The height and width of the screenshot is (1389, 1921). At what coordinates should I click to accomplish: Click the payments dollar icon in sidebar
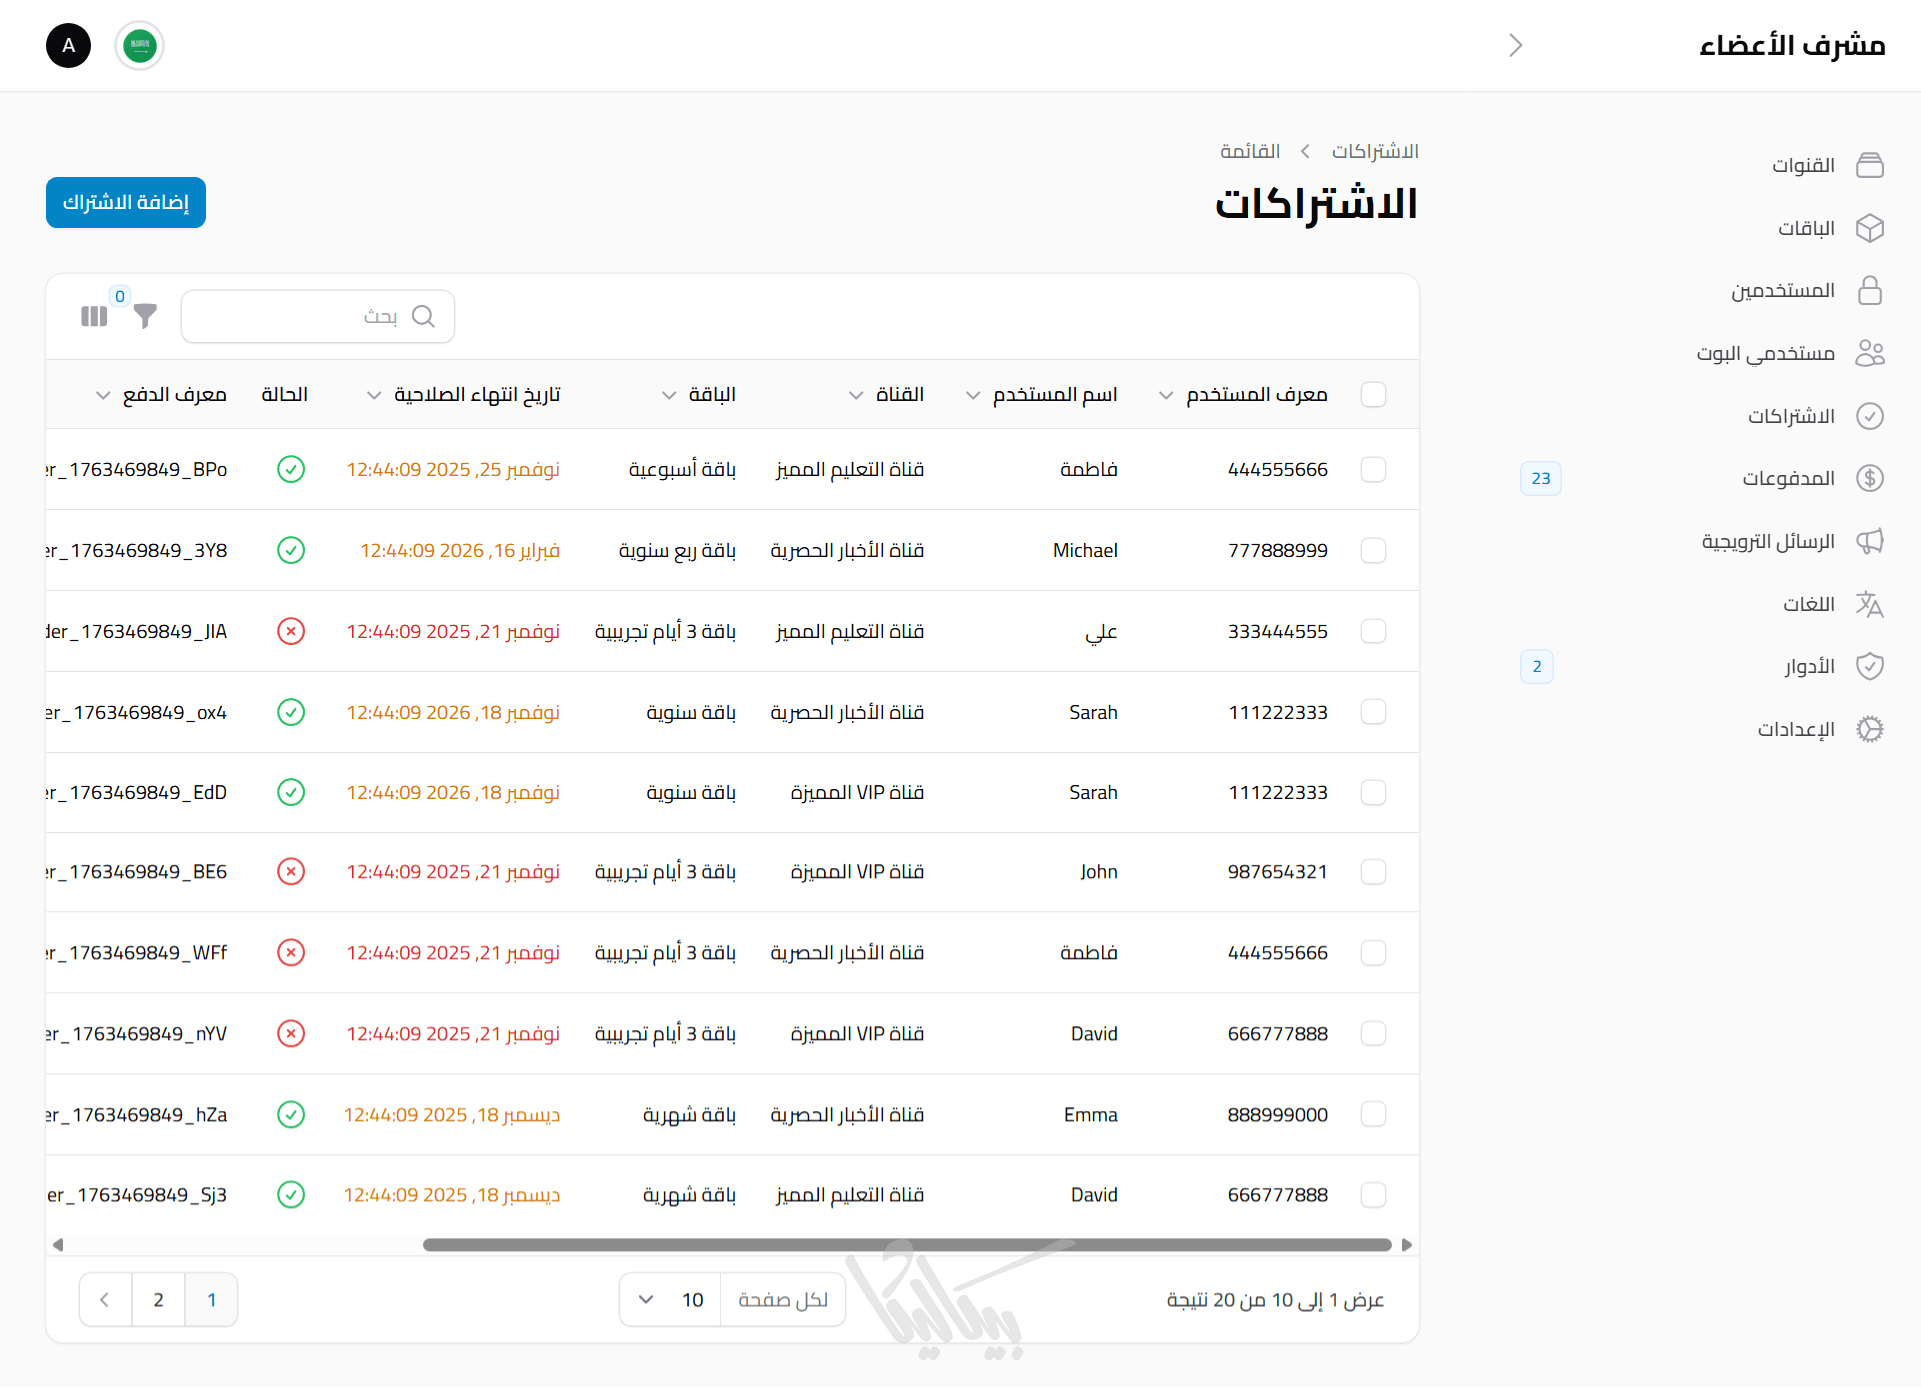coord(1869,478)
